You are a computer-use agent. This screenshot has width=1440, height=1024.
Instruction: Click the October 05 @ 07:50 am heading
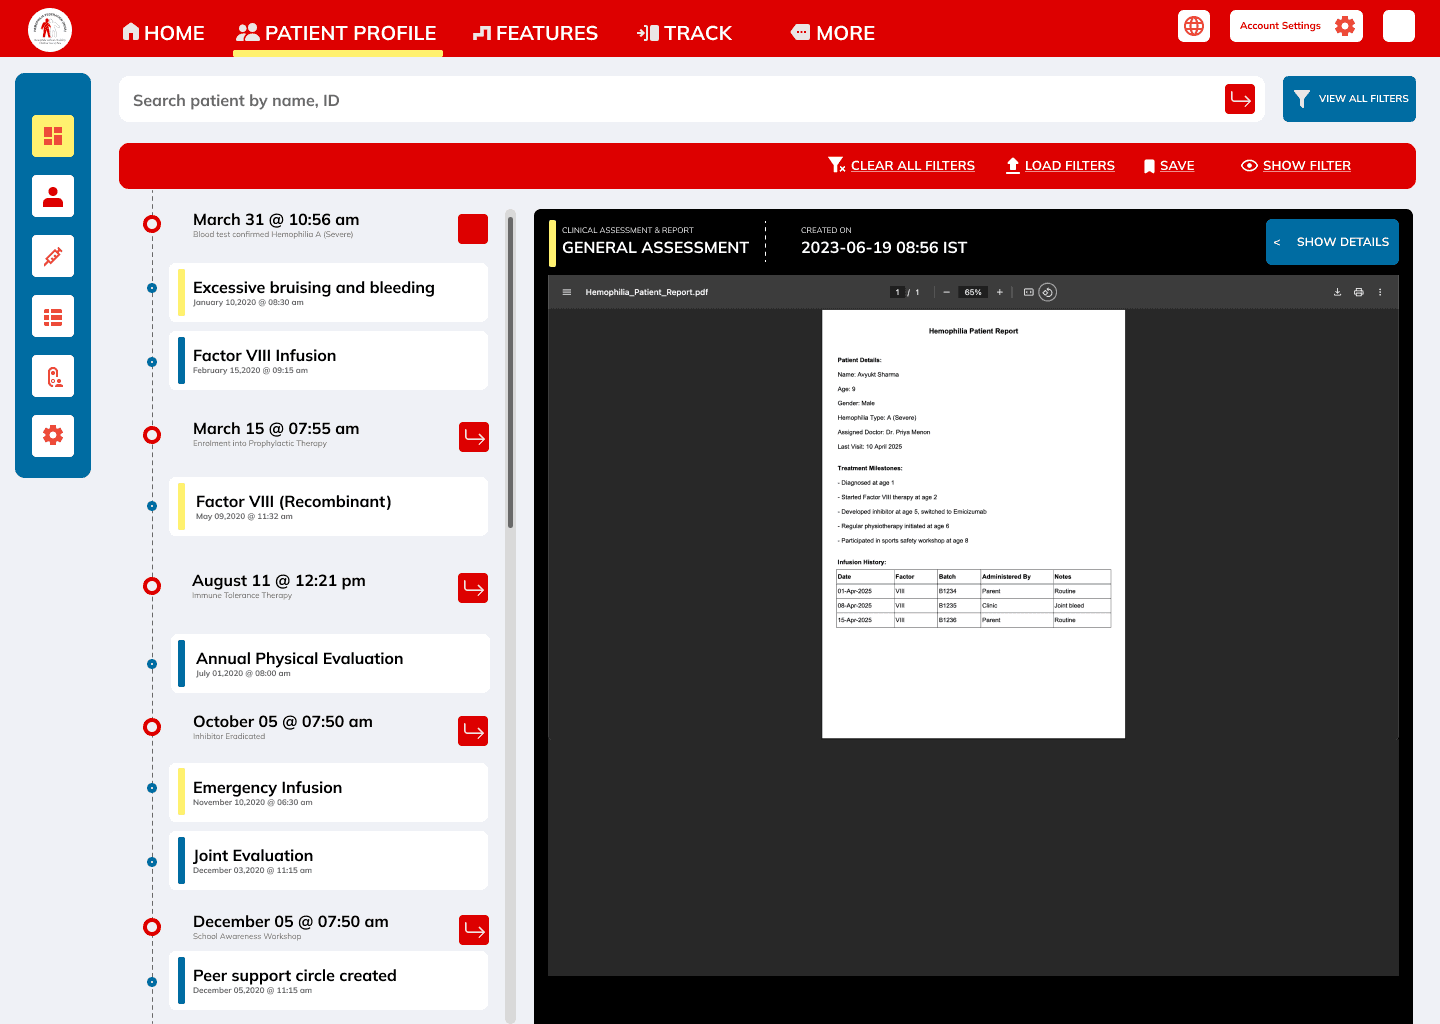(283, 721)
